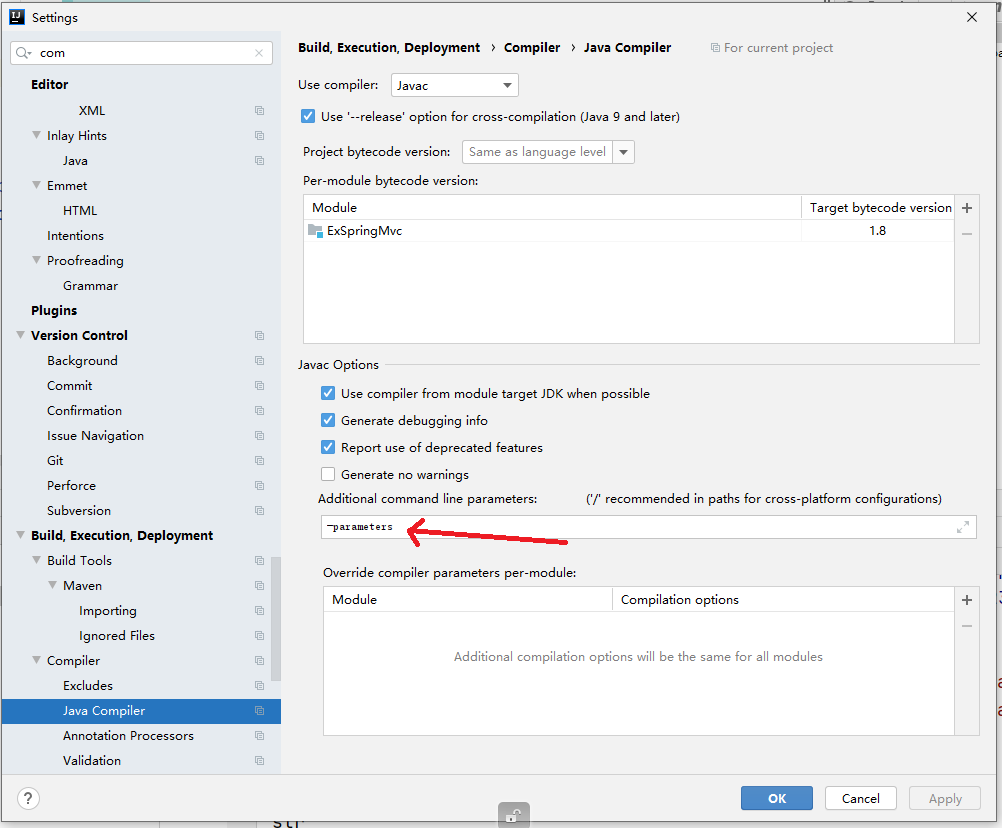
Task: Collapse Build, Execution, Deployment section
Action: tap(20, 535)
